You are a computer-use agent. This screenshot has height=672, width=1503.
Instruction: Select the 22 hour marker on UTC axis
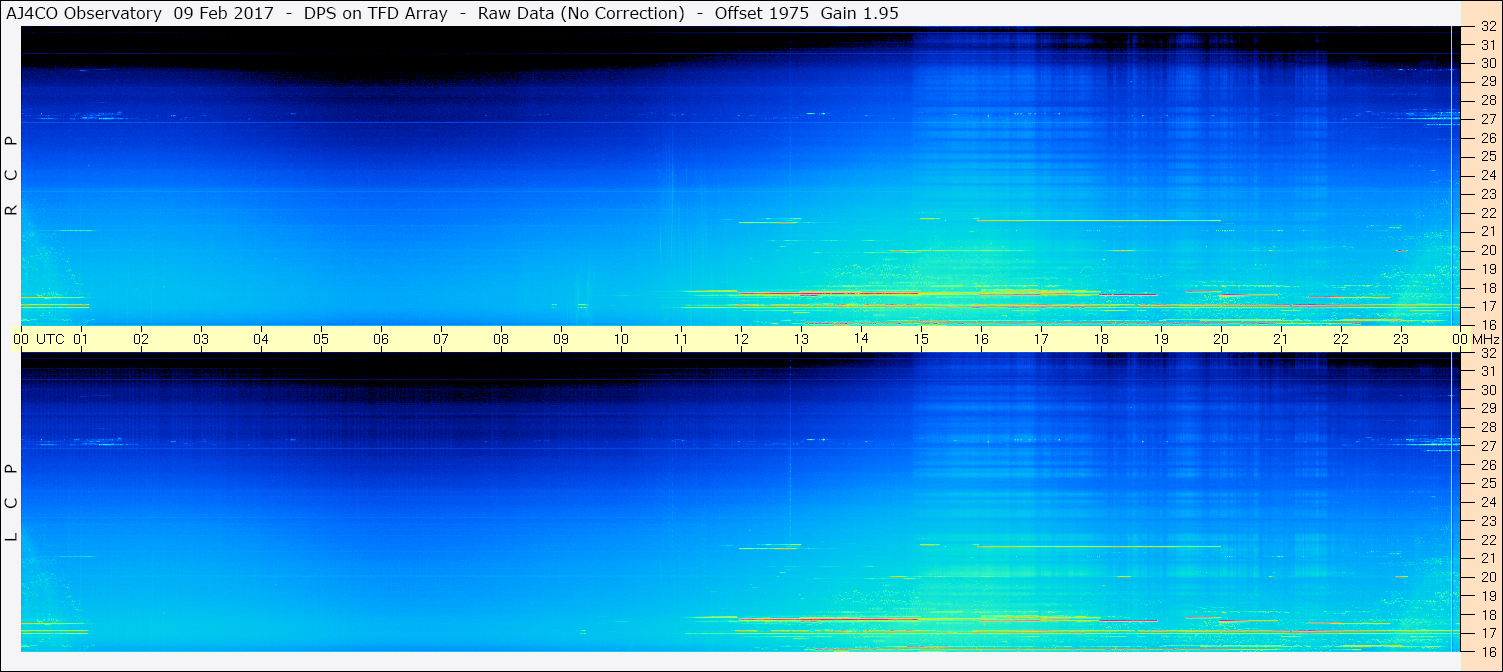coord(1341,339)
